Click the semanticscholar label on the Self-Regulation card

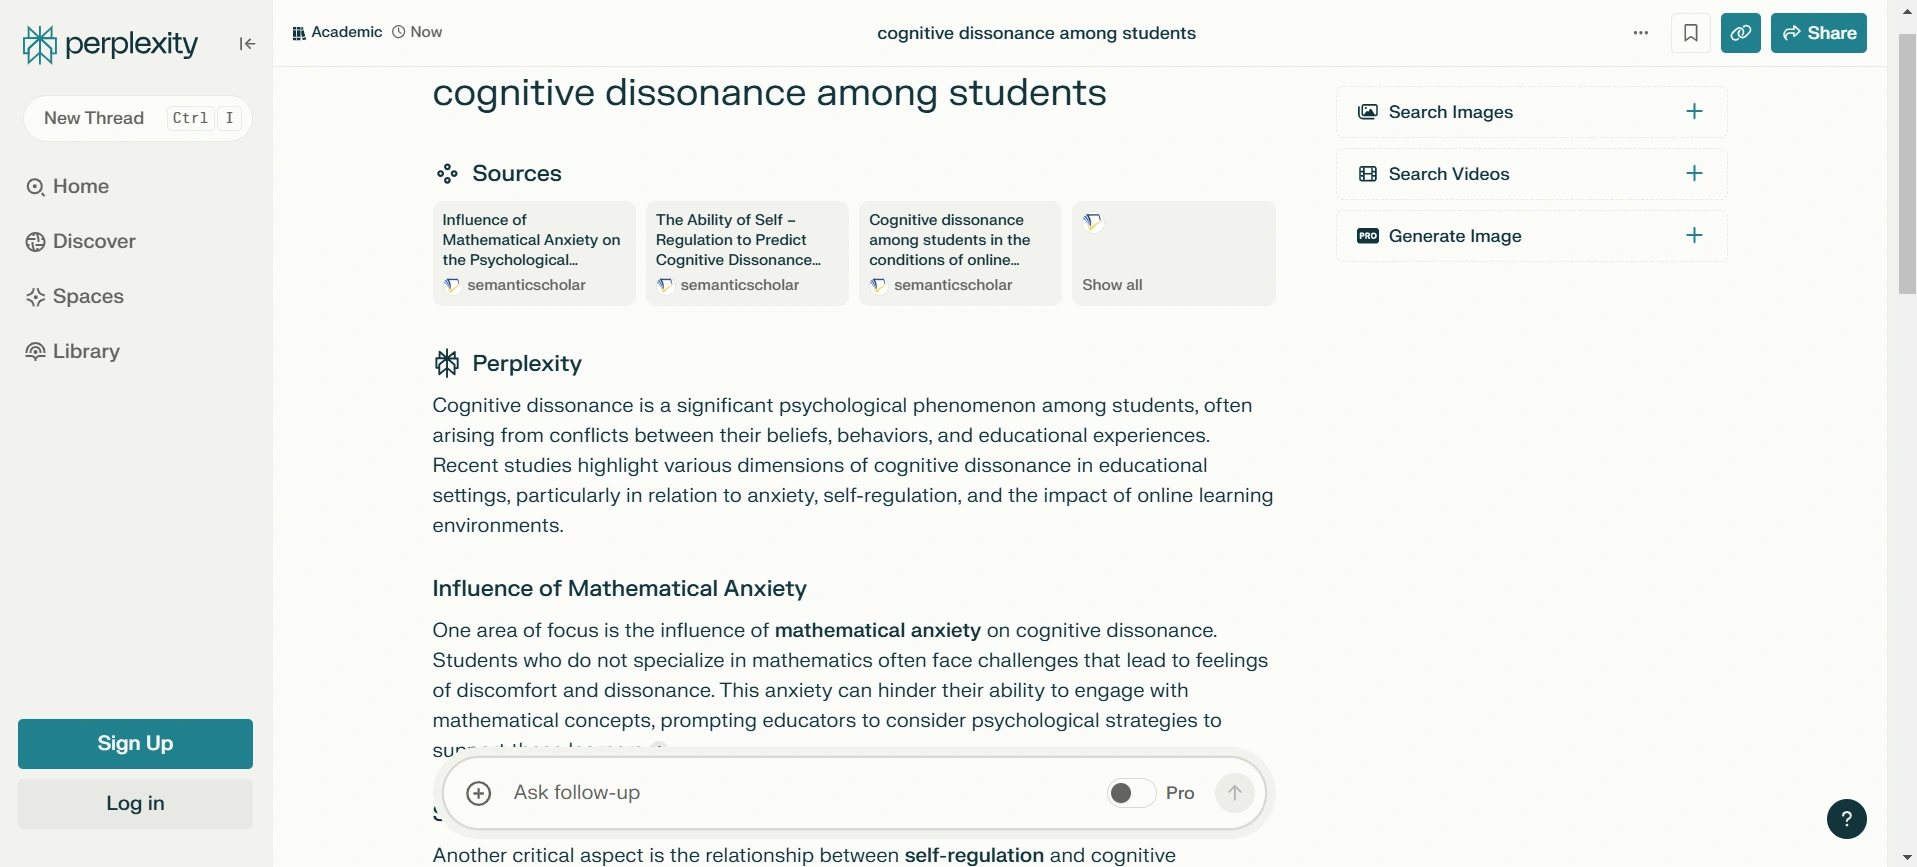click(x=740, y=286)
